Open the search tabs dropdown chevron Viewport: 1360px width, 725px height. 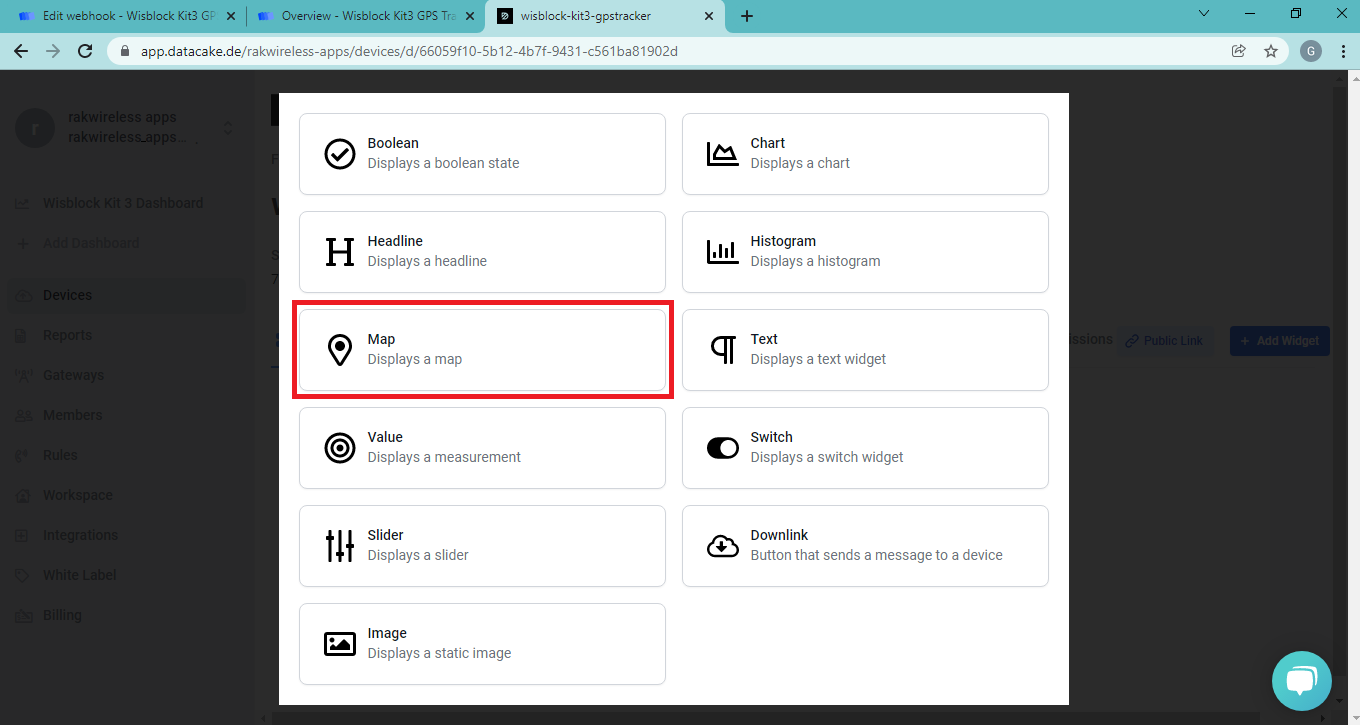tap(1203, 14)
